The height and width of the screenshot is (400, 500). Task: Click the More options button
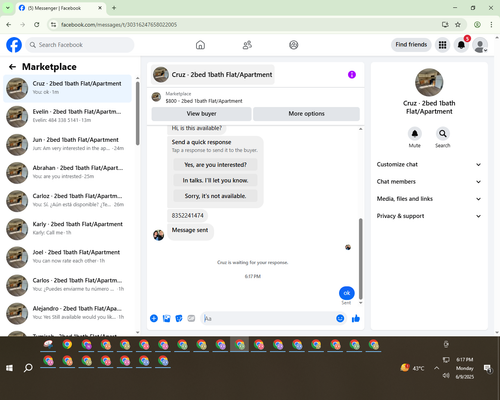click(306, 114)
